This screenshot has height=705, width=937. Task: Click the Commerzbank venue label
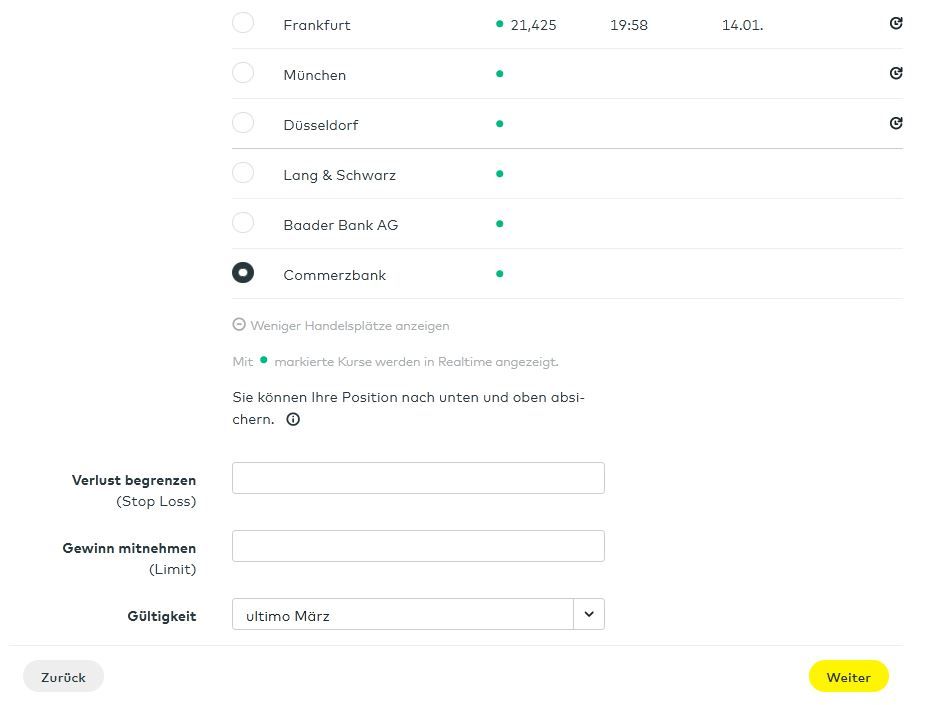(334, 275)
